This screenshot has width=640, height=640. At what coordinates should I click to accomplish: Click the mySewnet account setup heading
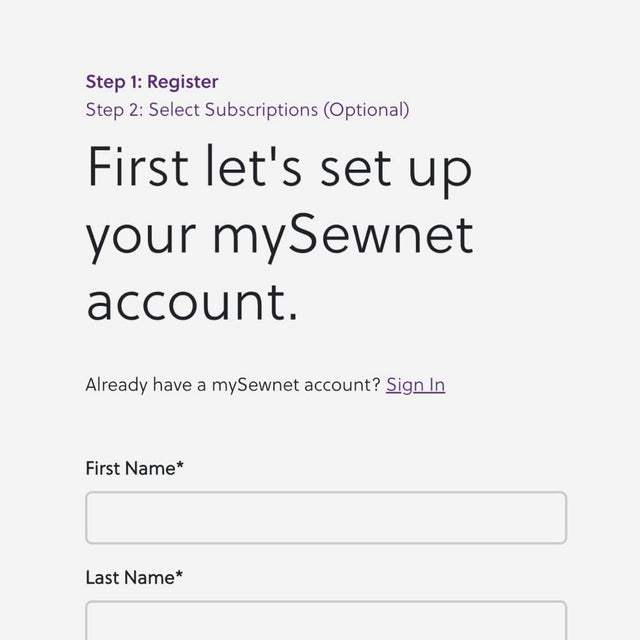[x=280, y=234]
